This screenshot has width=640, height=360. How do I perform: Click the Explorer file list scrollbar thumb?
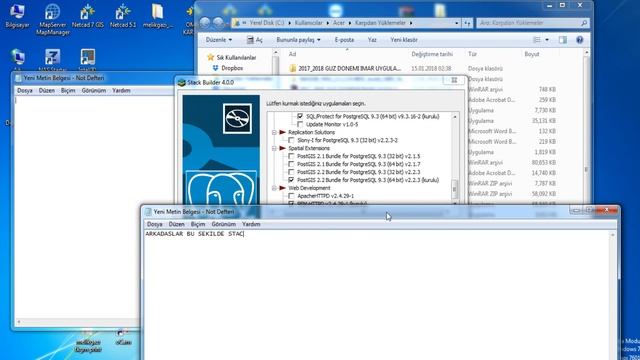(587, 169)
